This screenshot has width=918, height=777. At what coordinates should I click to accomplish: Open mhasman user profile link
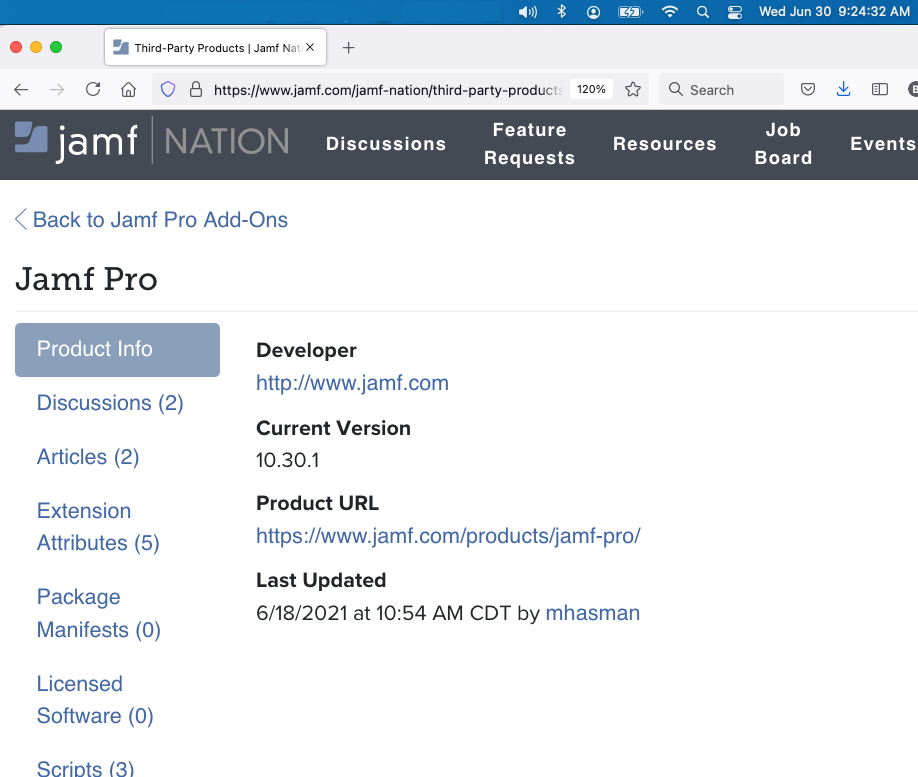click(592, 613)
